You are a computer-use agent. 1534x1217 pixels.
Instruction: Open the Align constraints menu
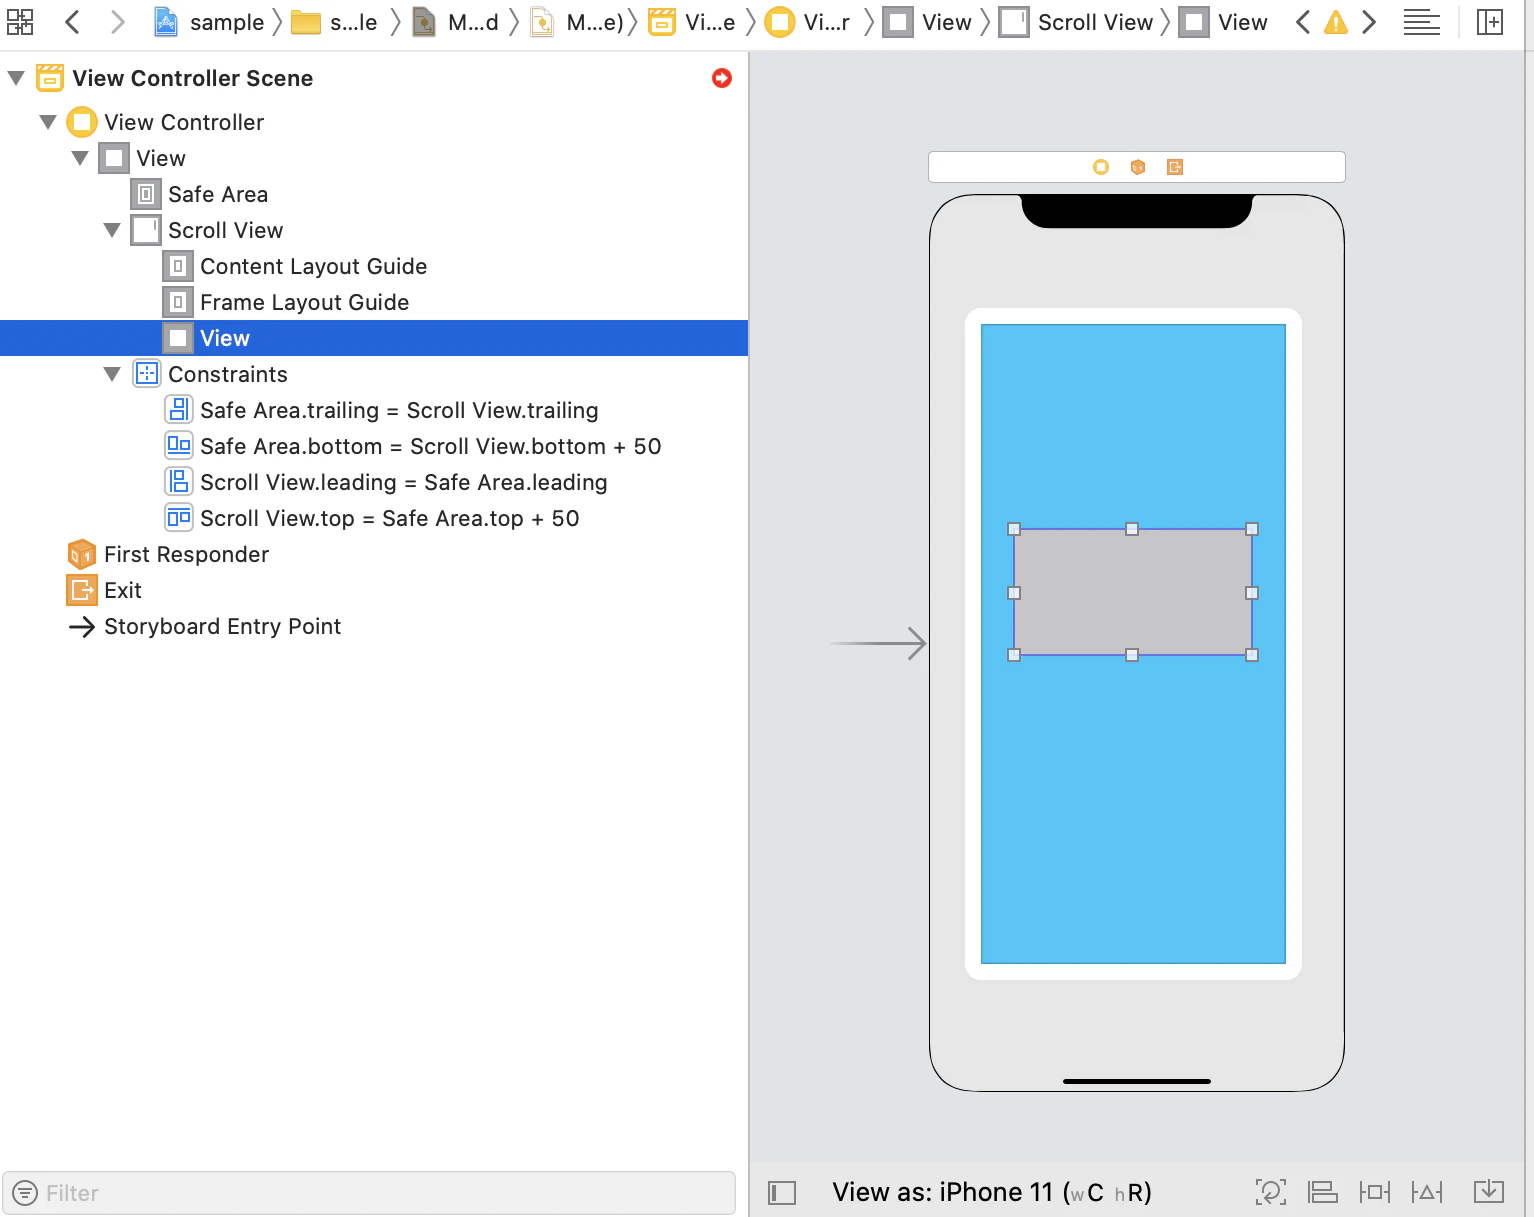[x=1323, y=1192]
